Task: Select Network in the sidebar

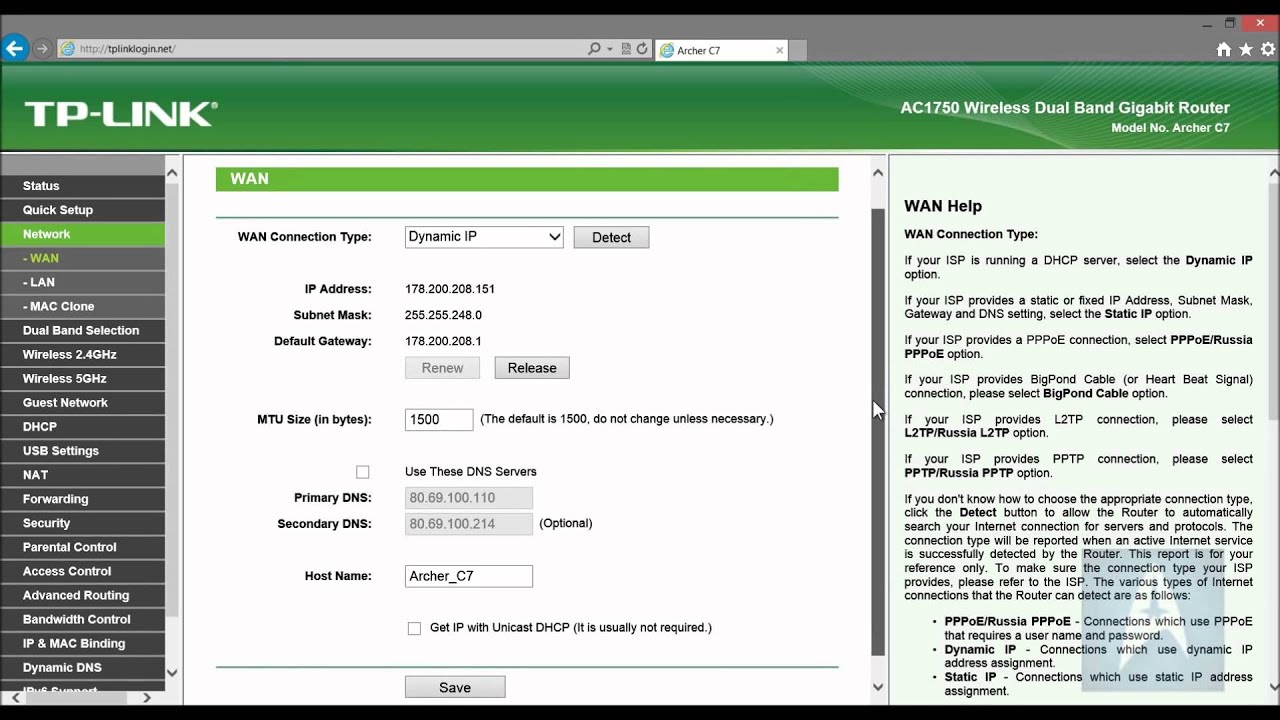Action: [x=82, y=234]
